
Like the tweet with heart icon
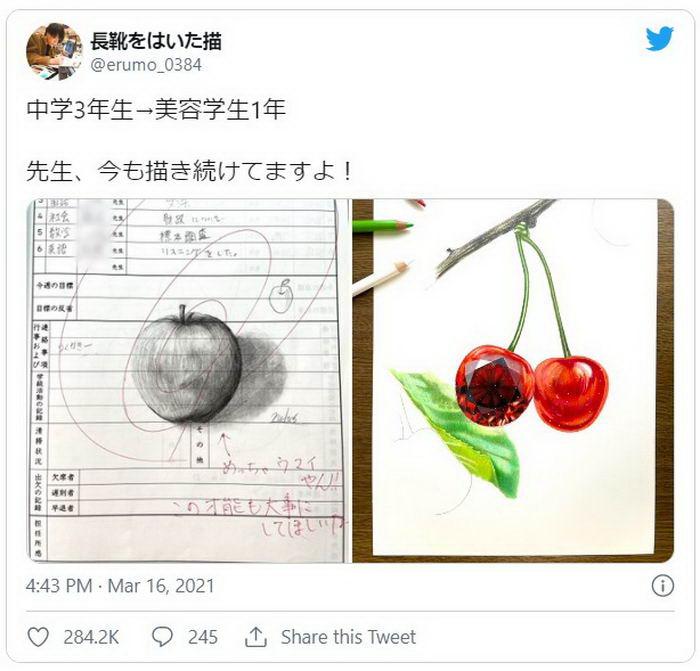click(x=38, y=637)
